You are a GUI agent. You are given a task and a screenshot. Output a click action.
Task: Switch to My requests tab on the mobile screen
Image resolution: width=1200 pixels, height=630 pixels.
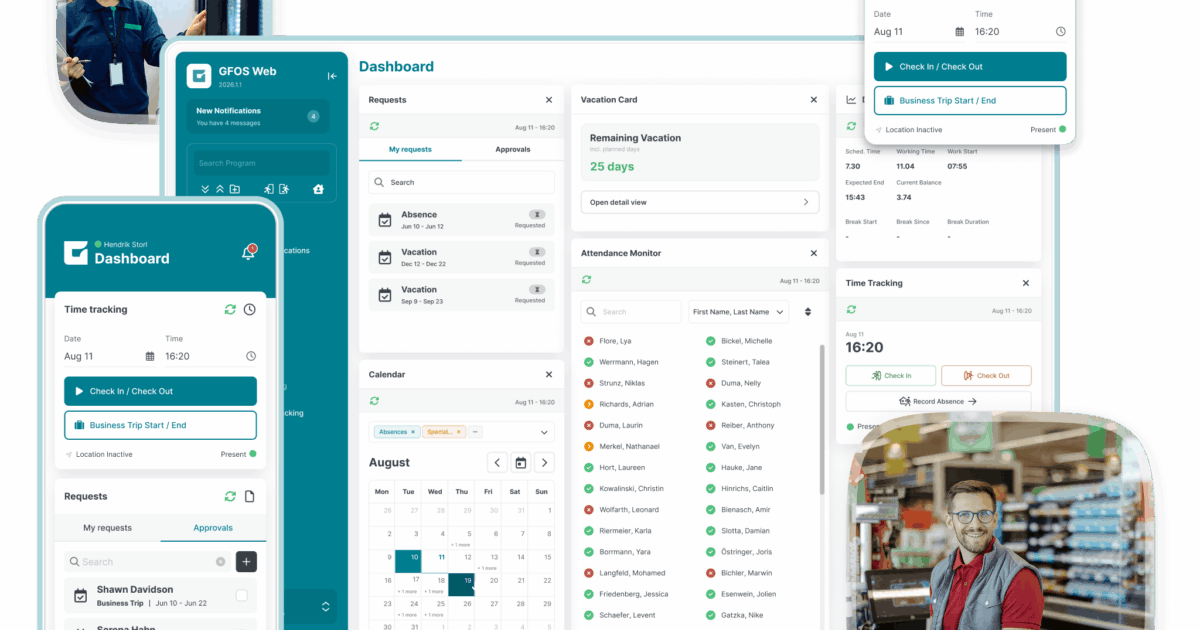point(107,528)
